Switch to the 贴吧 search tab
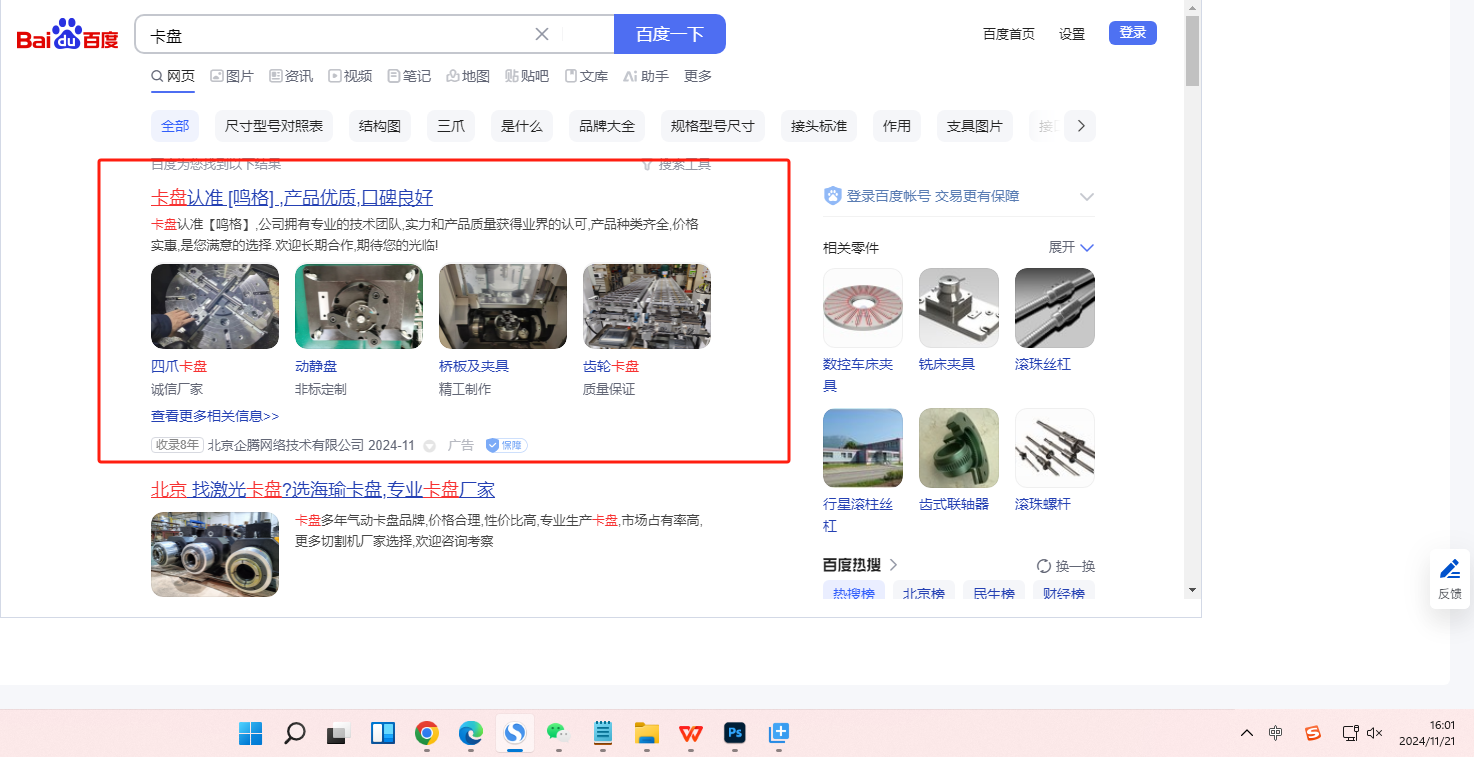 click(x=527, y=76)
